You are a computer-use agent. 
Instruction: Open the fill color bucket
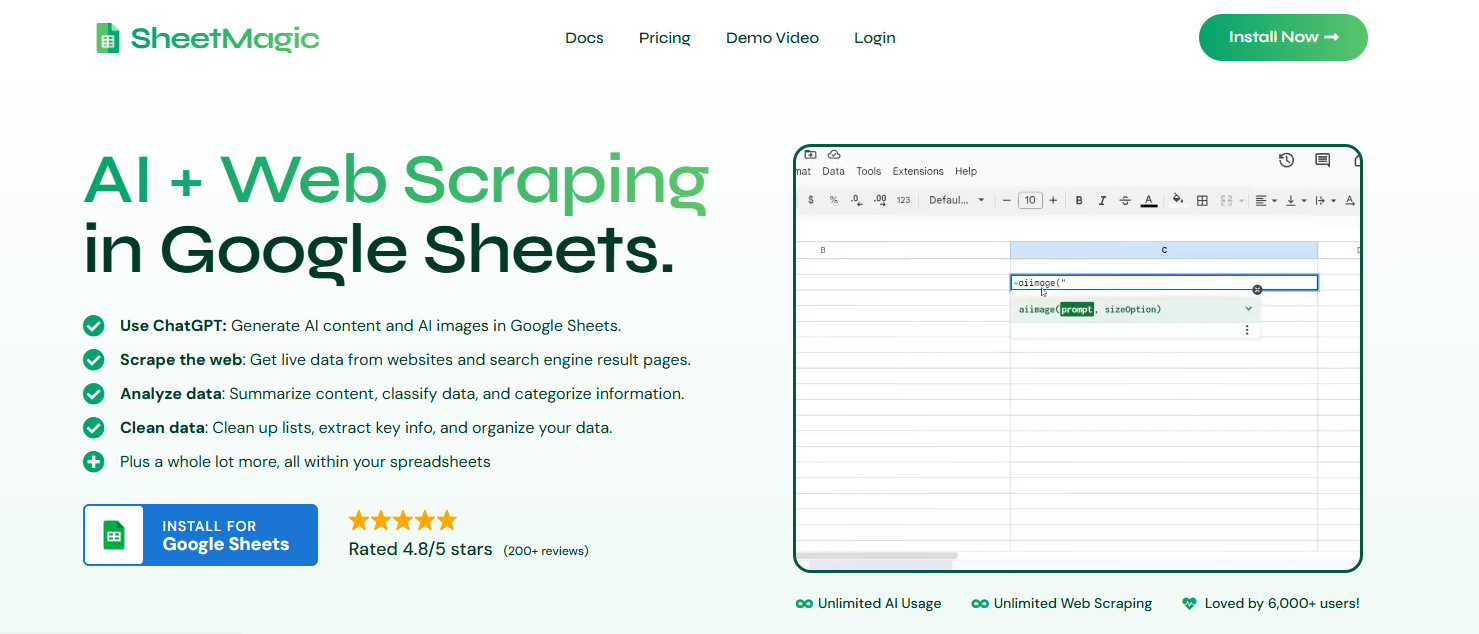1178,199
